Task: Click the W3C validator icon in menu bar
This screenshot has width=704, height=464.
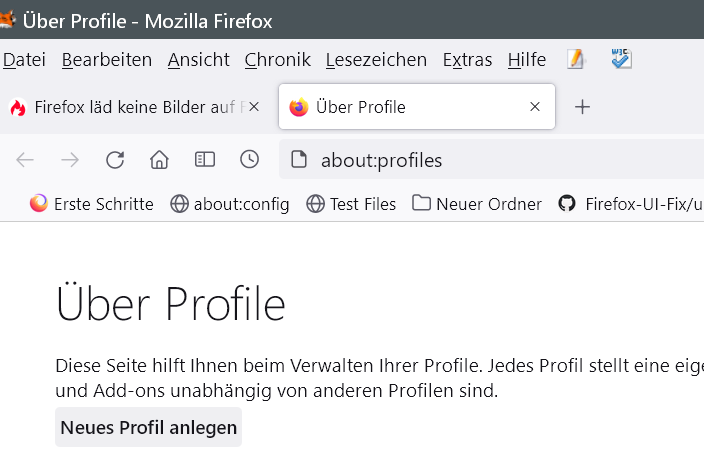Action: 621,60
